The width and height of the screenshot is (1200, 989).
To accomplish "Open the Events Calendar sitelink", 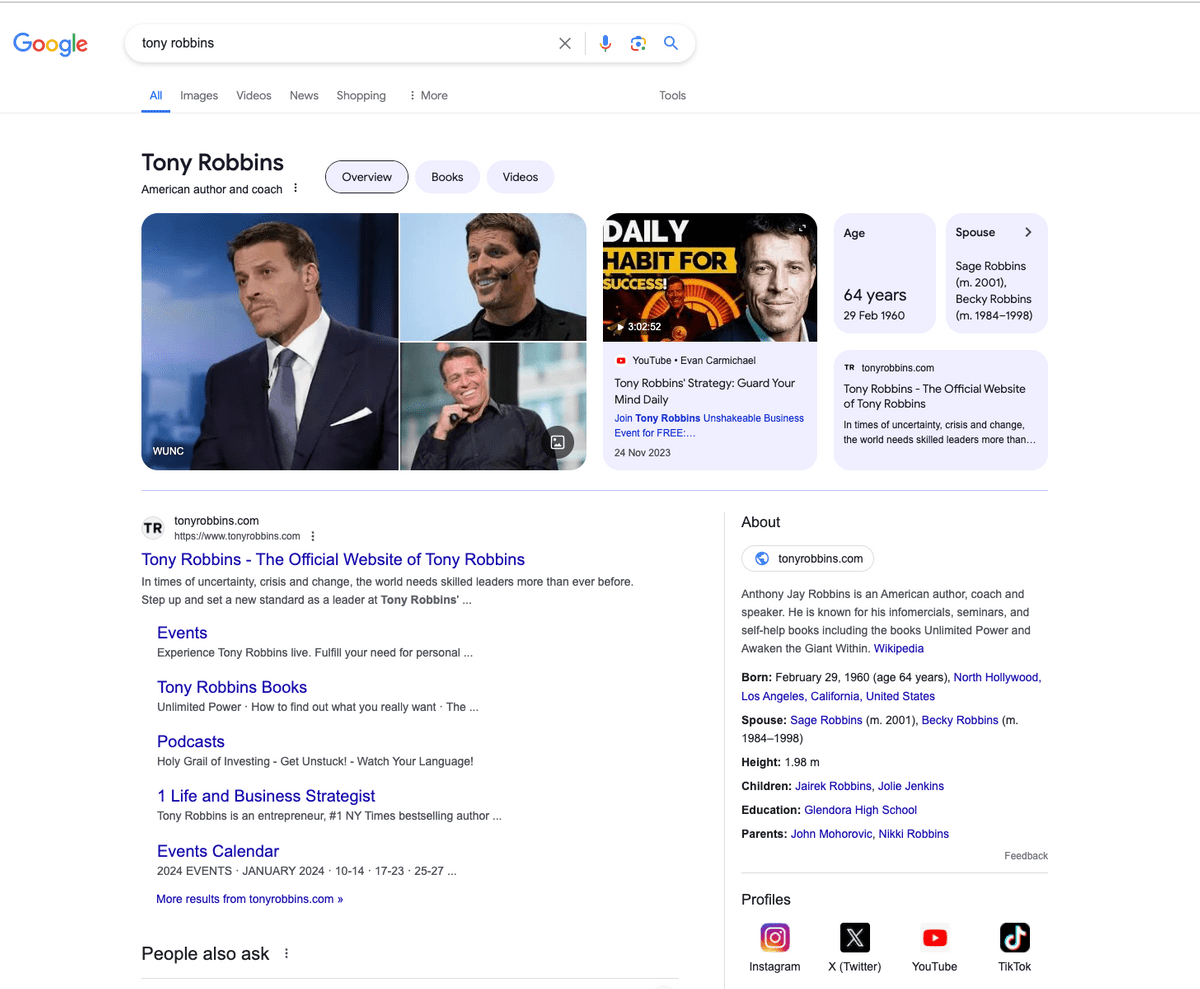I will click(218, 851).
